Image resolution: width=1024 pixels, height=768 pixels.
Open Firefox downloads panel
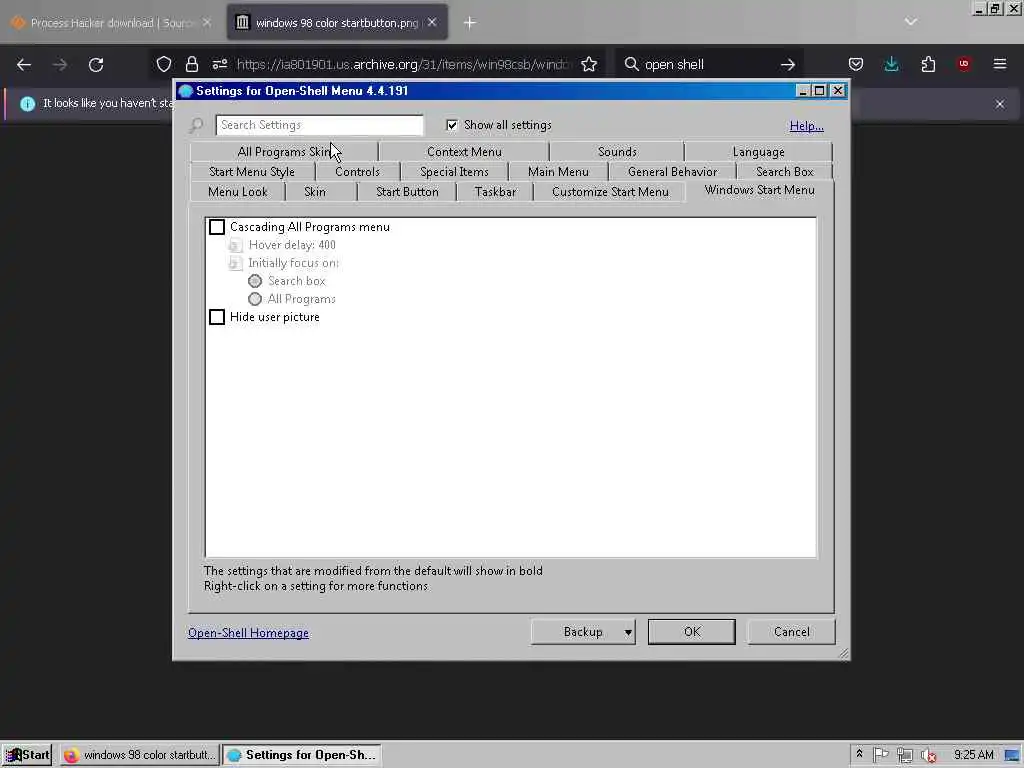pyautogui.click(x=891, y=64)
